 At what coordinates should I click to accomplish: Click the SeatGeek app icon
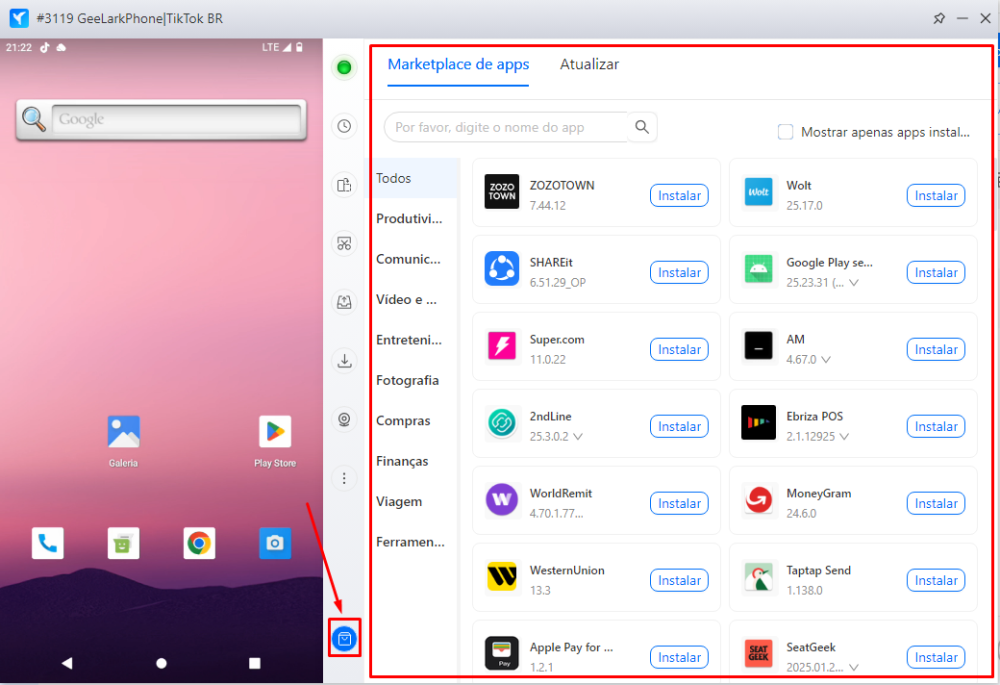click(x=758, y=654)
